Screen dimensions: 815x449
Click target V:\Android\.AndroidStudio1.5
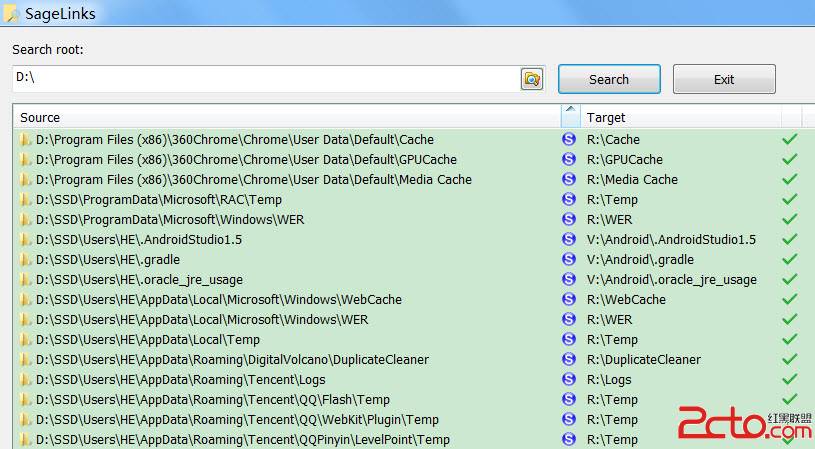click(x=672, y=240)
